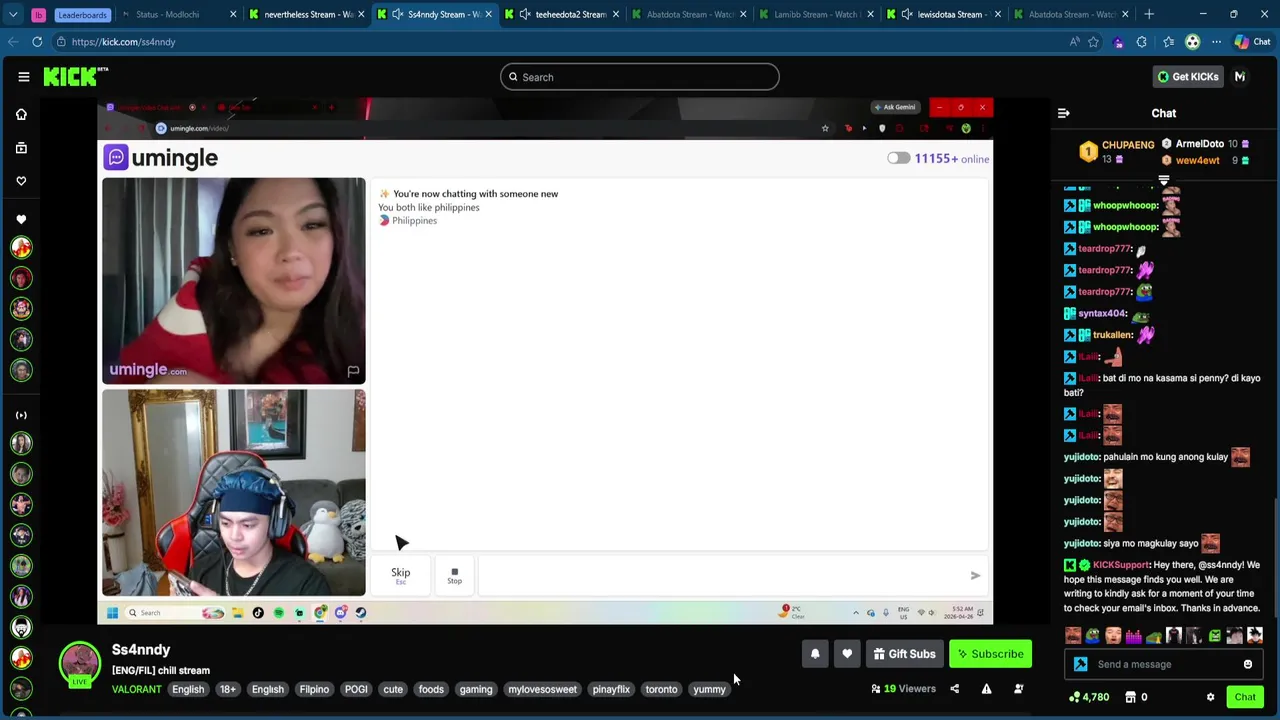The width and height of the screenshot is (1280, 720).
Task: Subscribe to Ss4nndy channel
Action: pyautogui.click(x=990, y=654)
